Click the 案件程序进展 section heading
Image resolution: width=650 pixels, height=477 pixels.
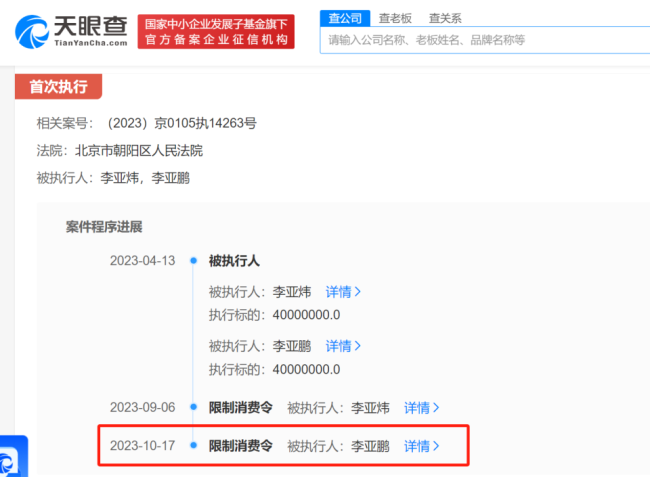[x=104, y=227]
